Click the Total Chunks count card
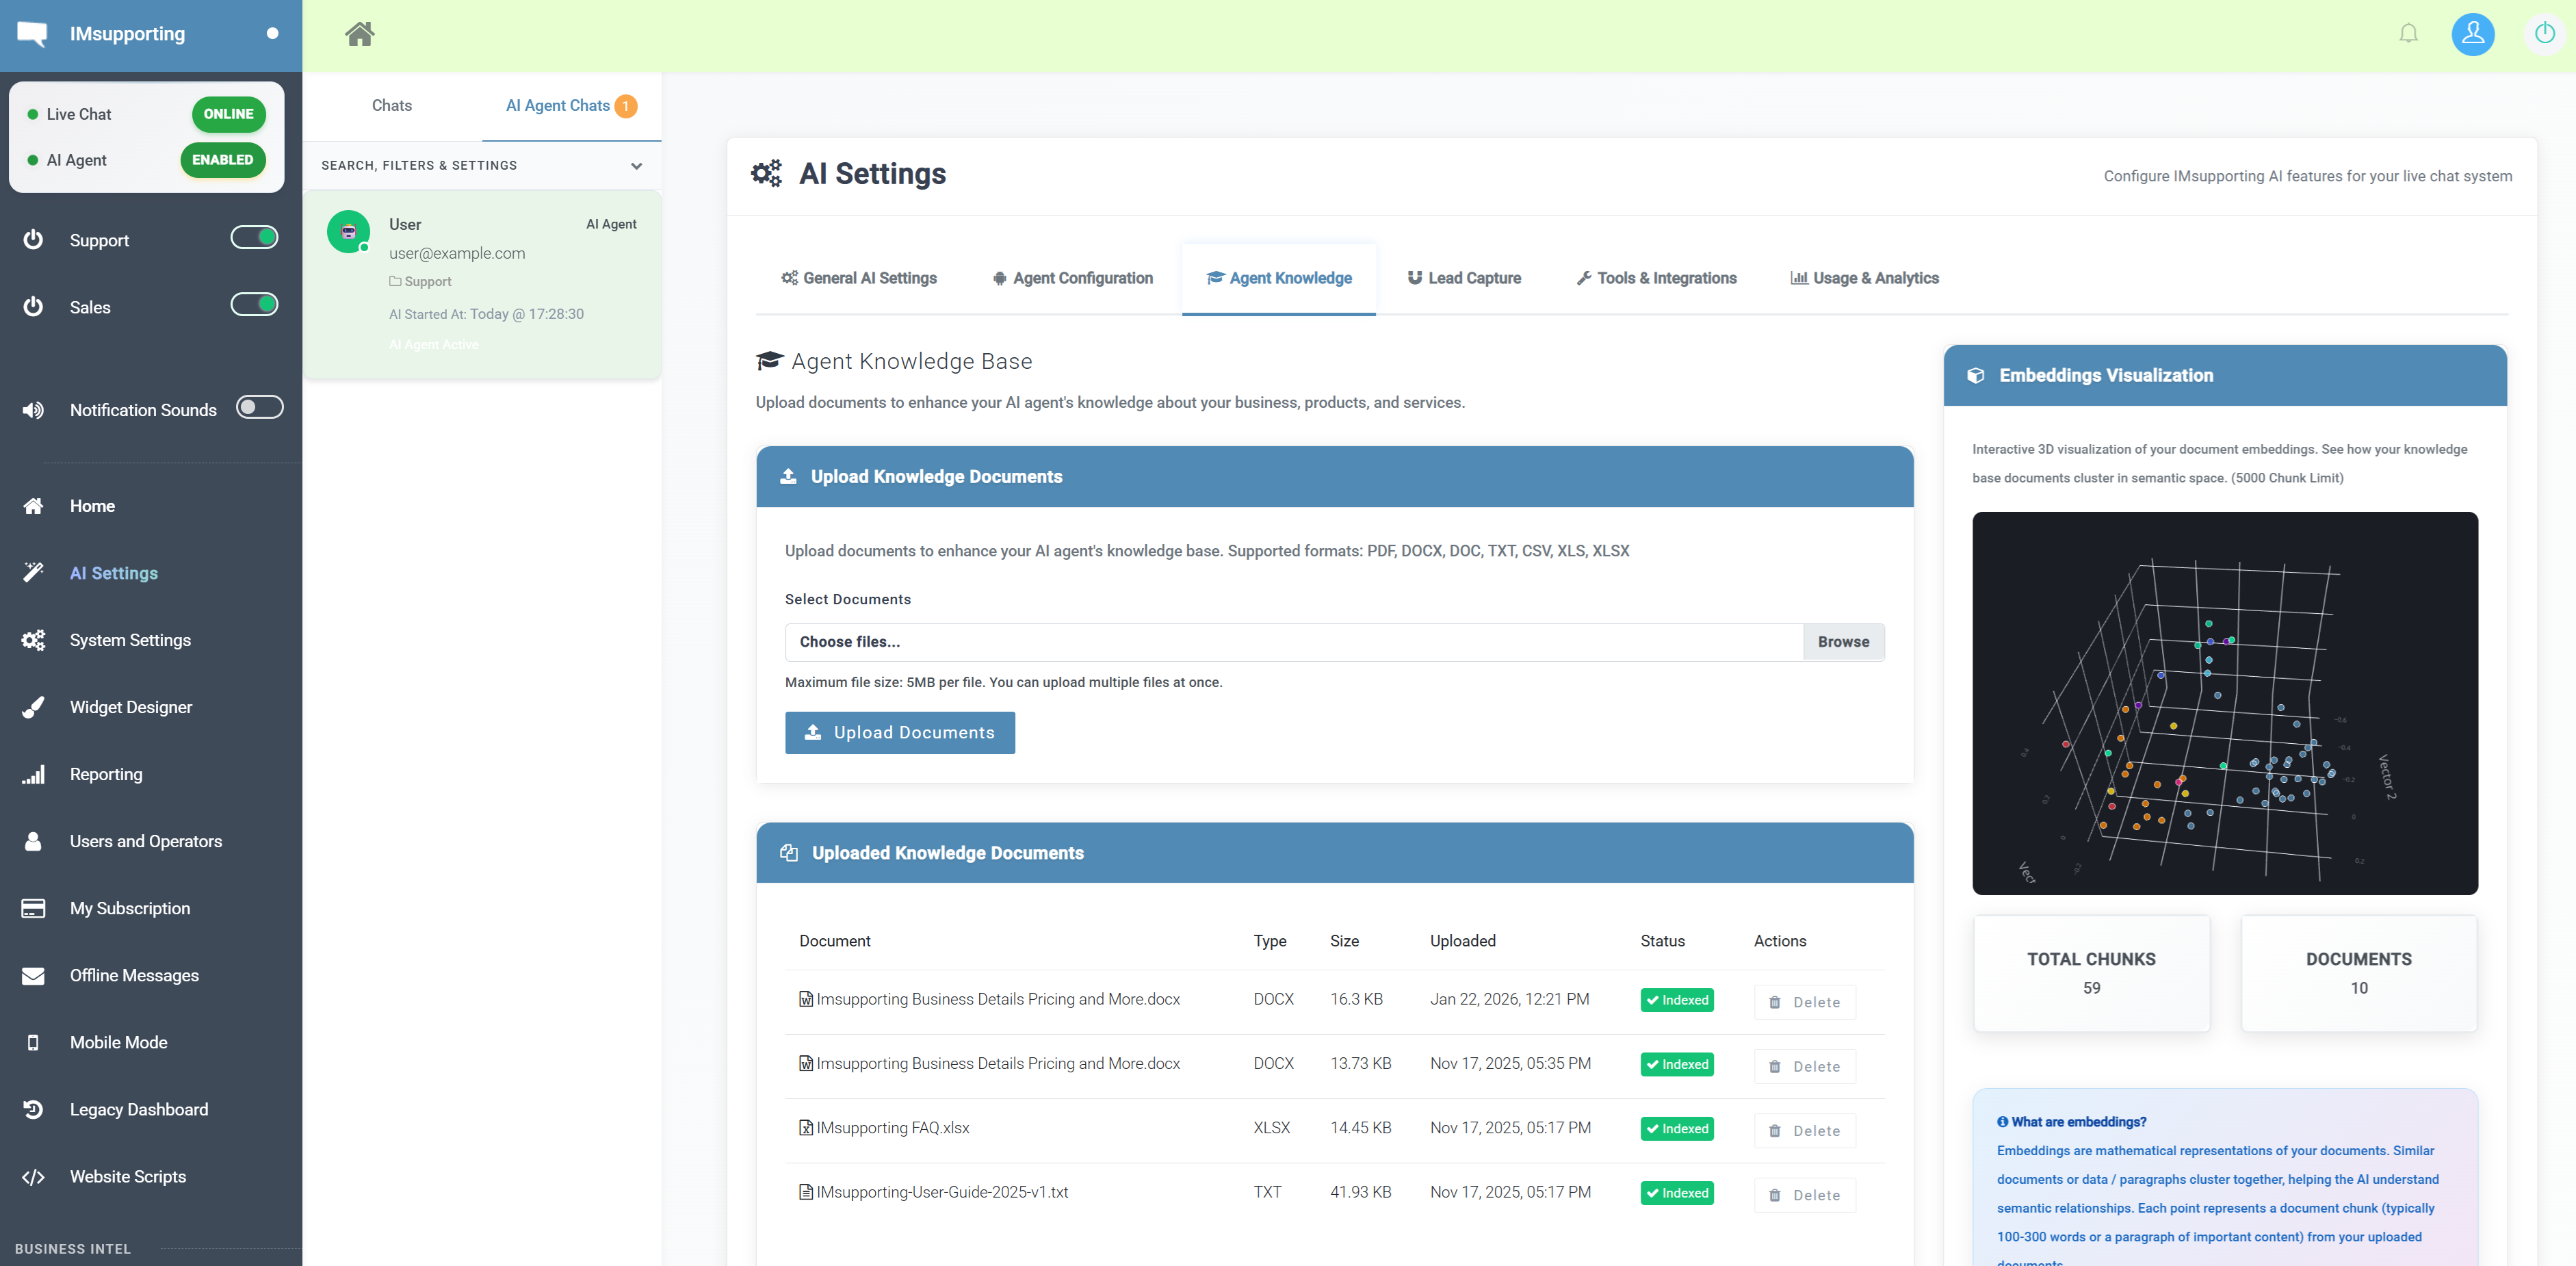 tap(2091, 973)
